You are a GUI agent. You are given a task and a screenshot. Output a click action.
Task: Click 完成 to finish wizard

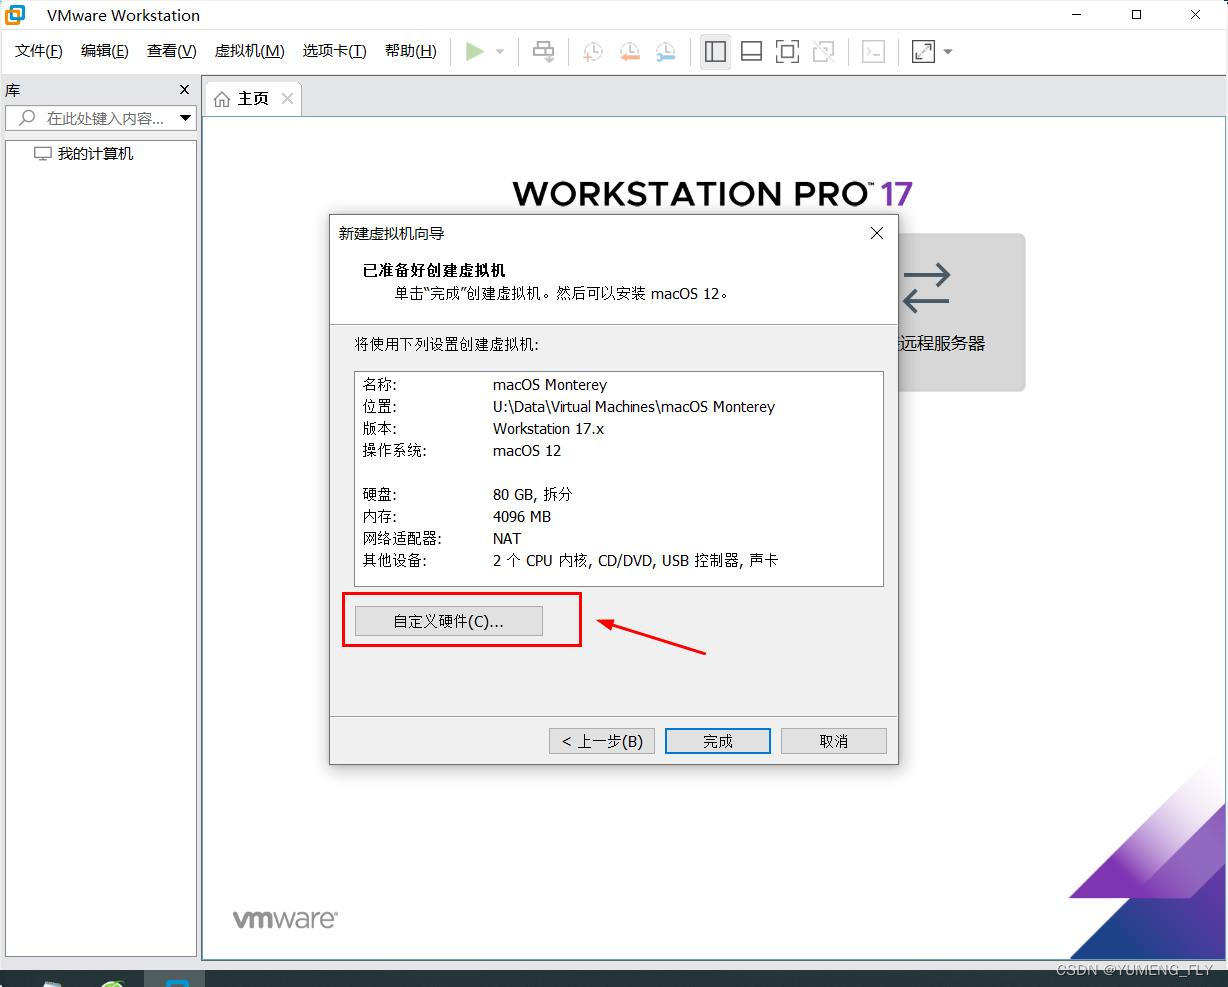718,741
